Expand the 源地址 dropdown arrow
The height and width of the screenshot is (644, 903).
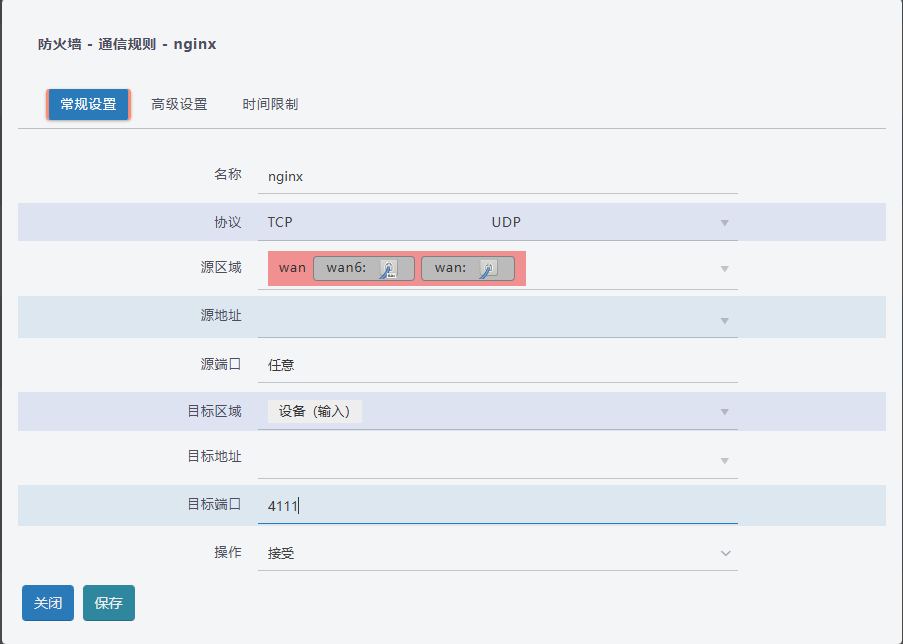coord(724,321)
